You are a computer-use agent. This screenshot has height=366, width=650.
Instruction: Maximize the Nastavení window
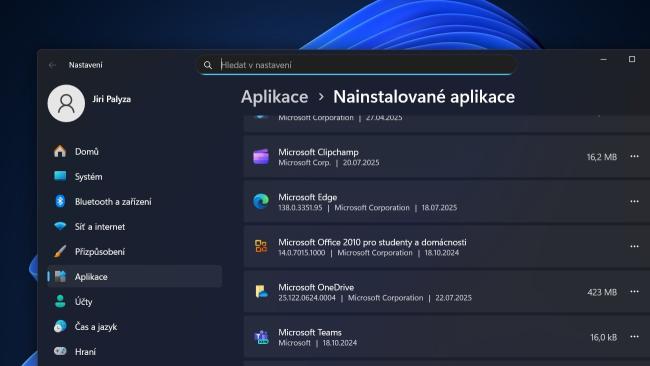632,59
